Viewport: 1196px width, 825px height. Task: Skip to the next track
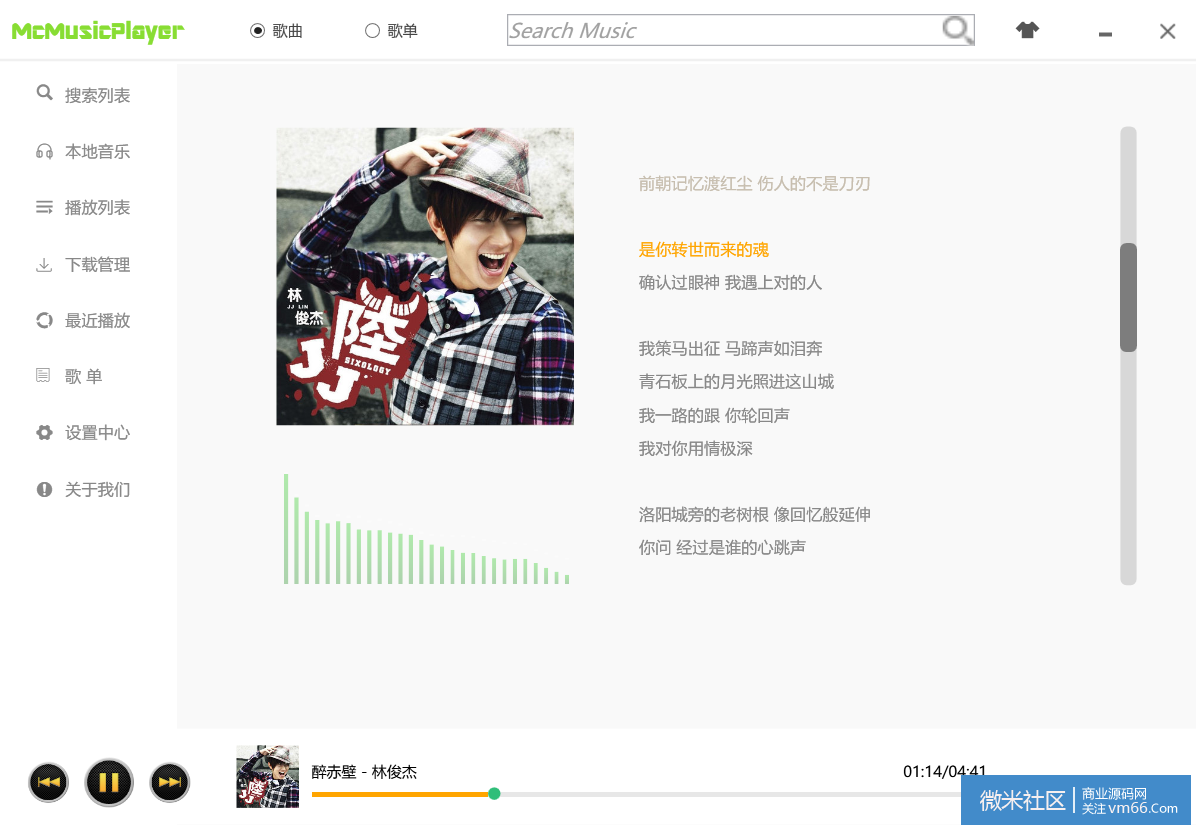pyautogui.click(x=169, y=782)
